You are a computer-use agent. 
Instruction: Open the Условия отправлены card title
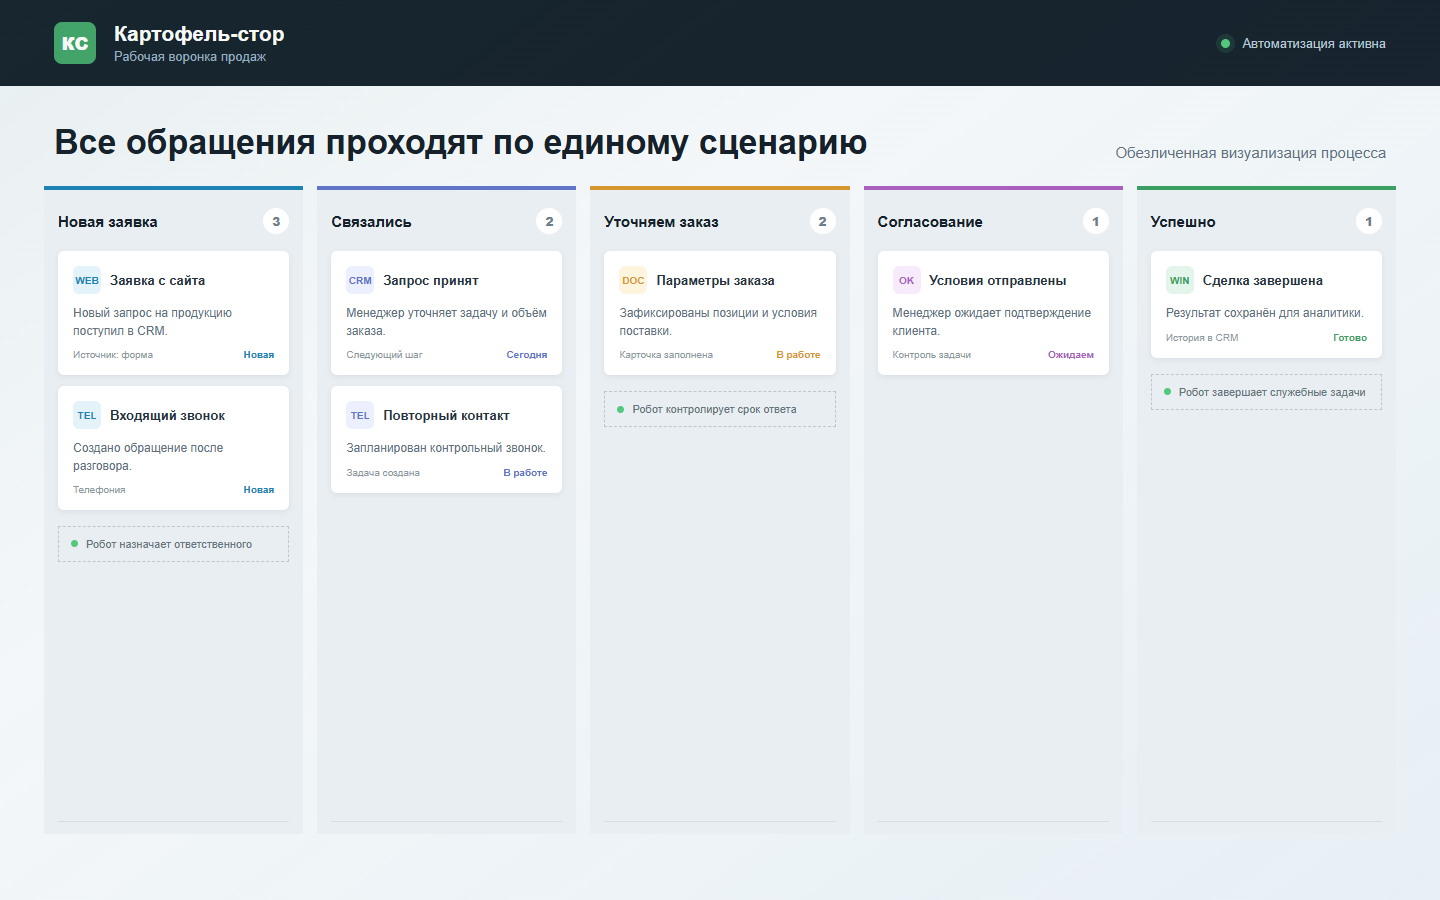[997, 280]
